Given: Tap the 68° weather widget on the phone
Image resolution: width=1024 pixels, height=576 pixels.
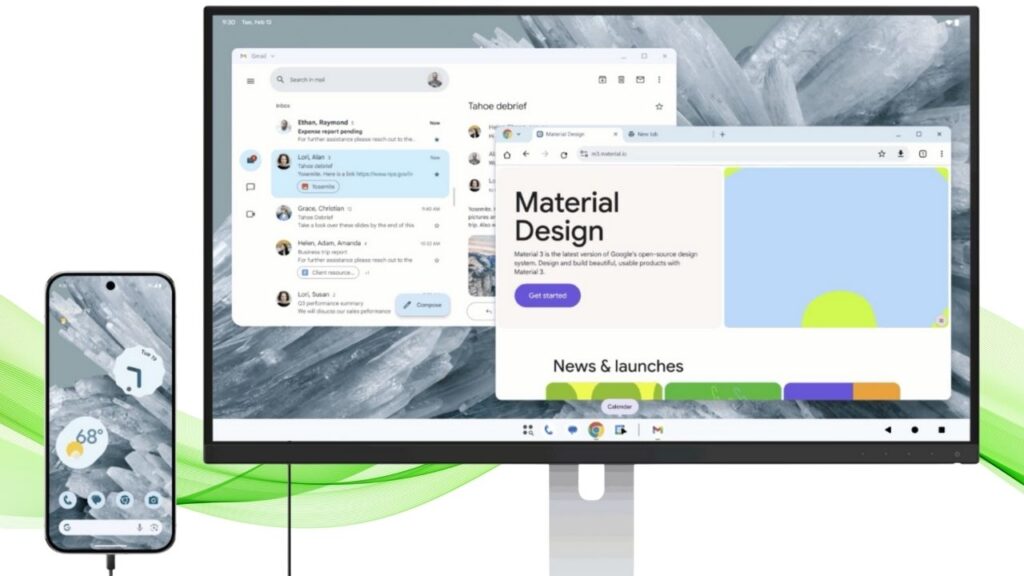Looking at the screenshot, I should [x=84, y=443].
